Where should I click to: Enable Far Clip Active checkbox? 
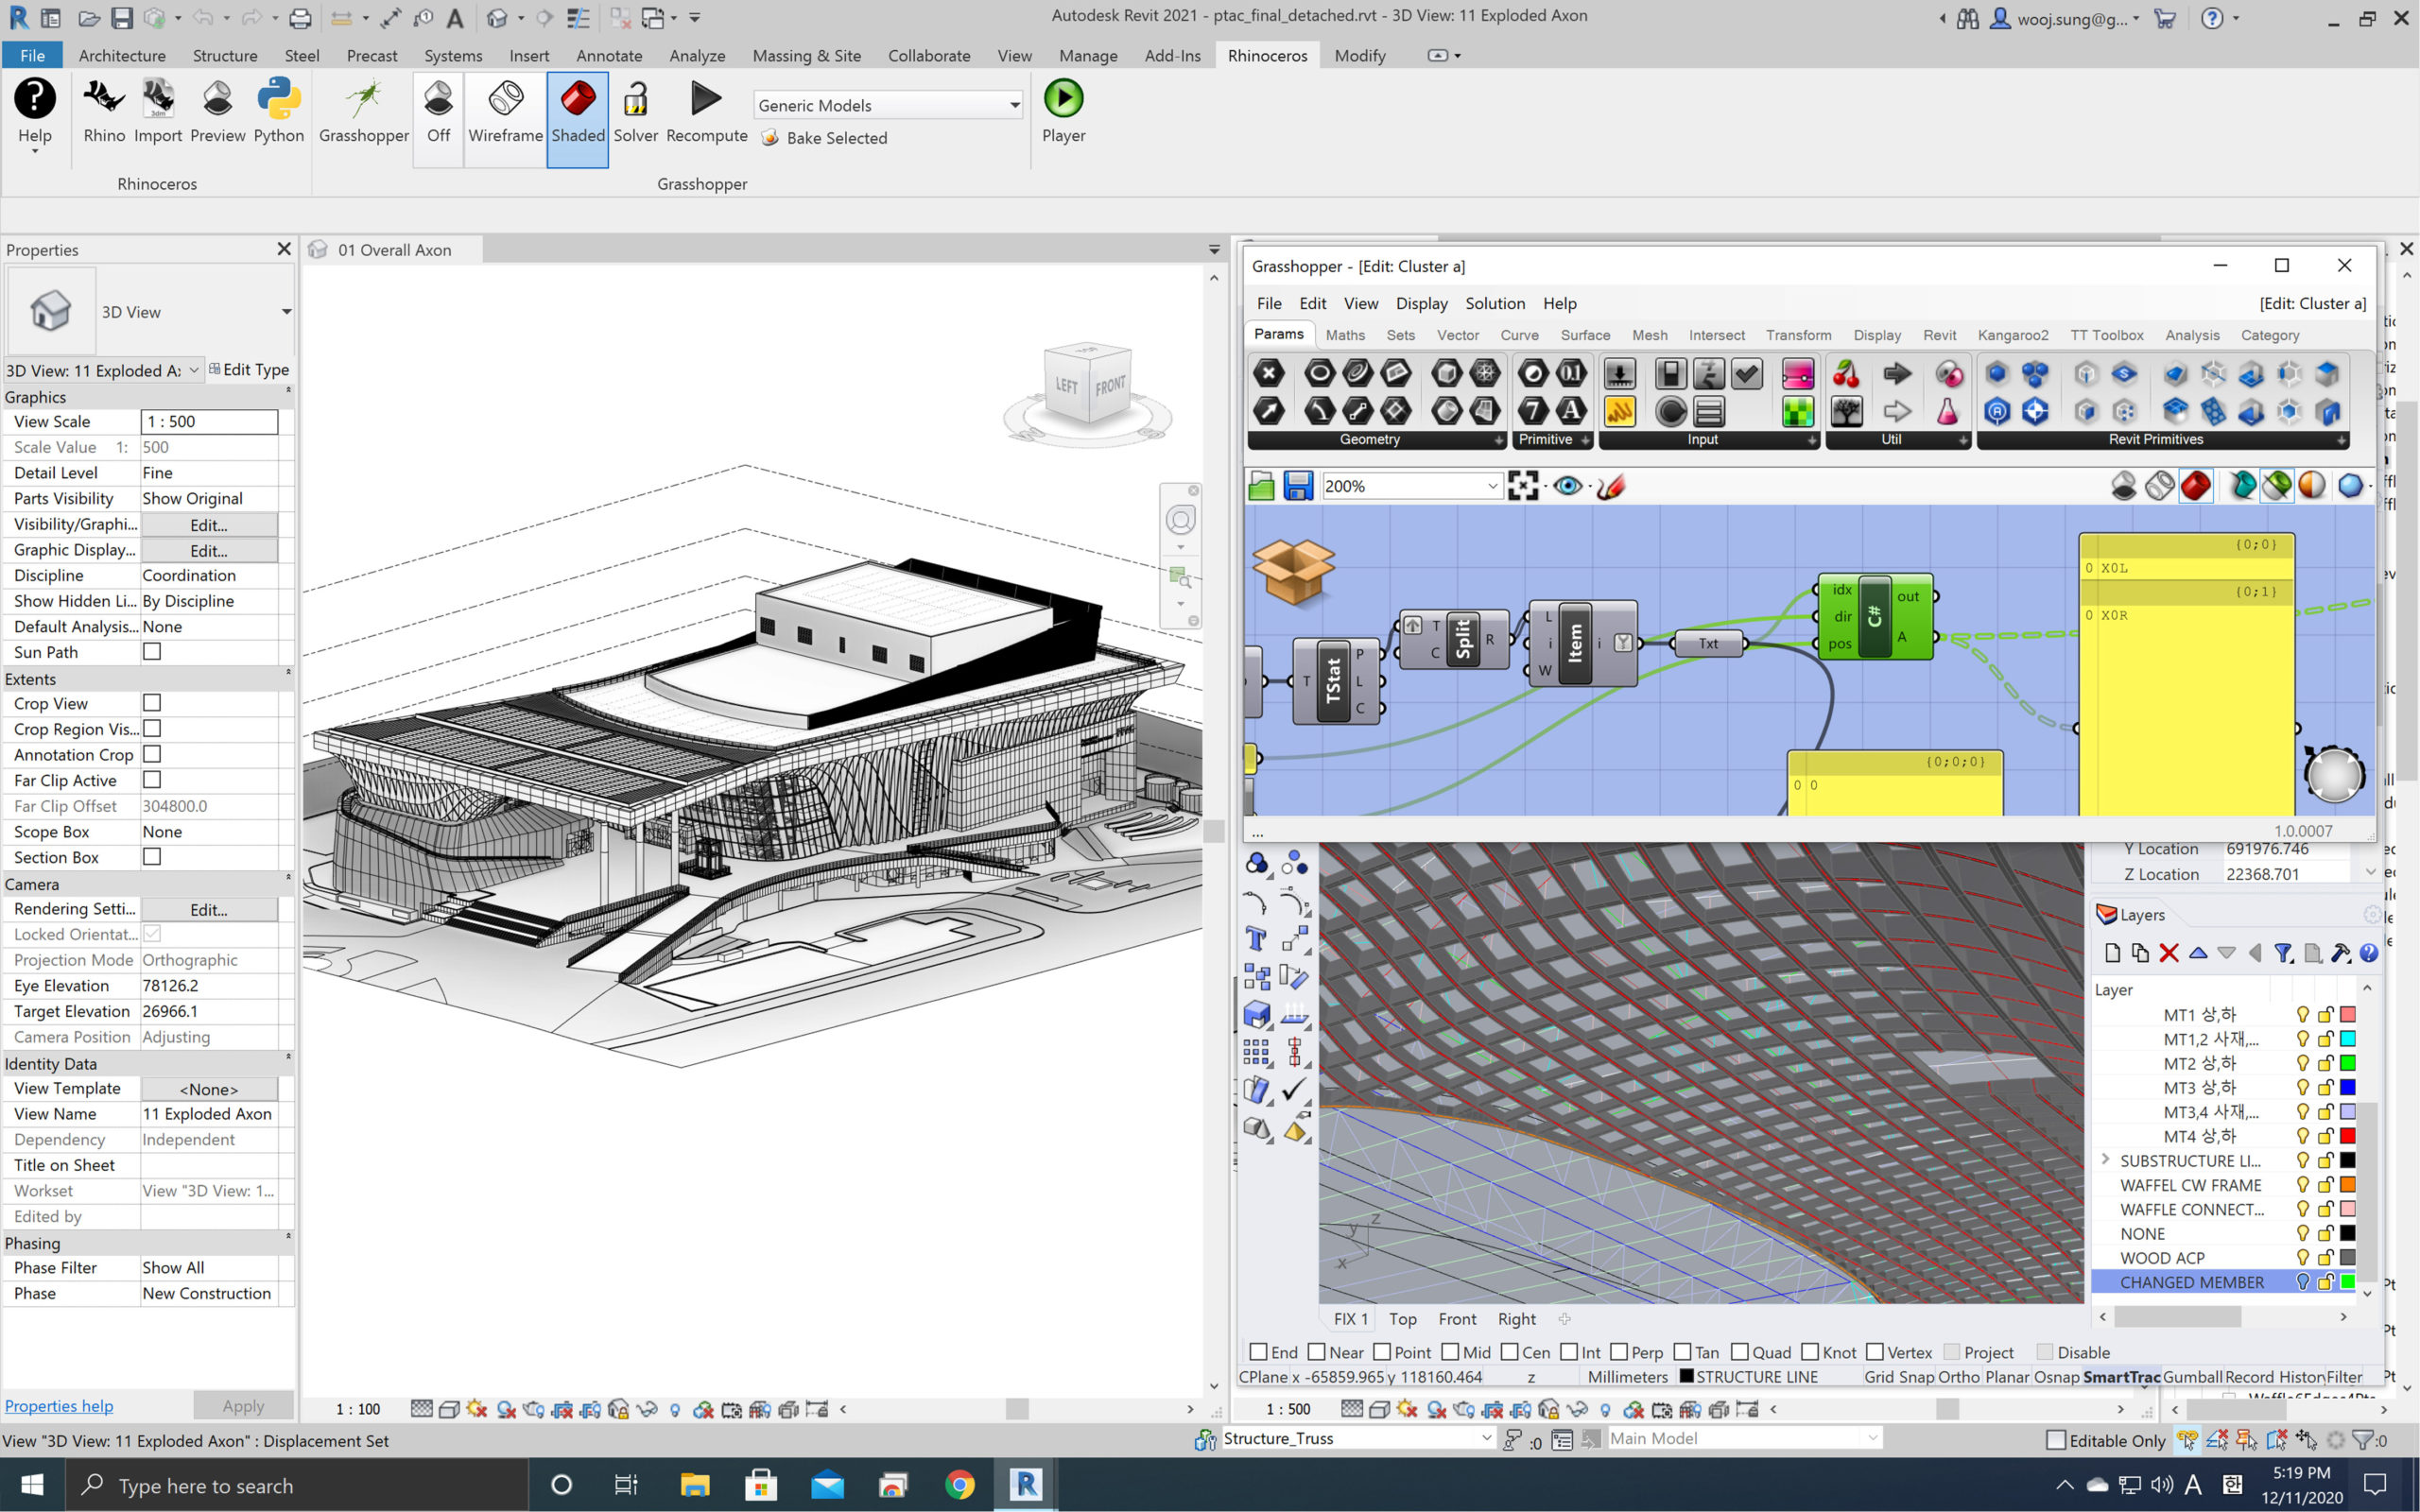point(152,779)
